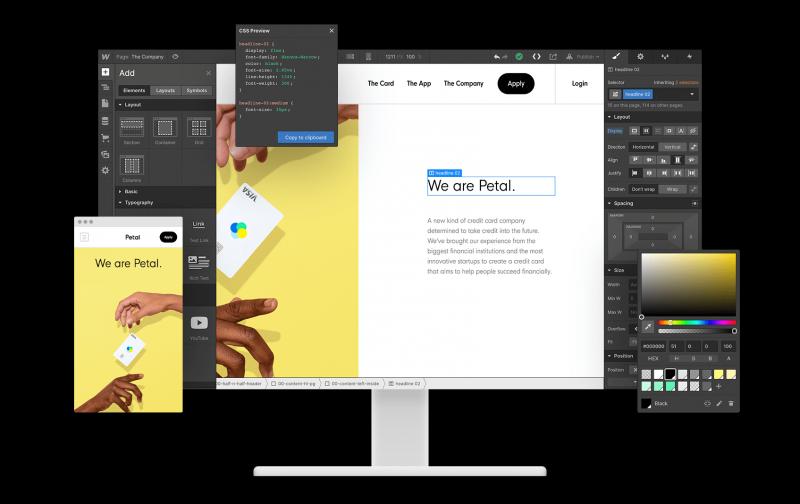
Task: Switch to the Interactions lightning tab
Action: (689, 57)
